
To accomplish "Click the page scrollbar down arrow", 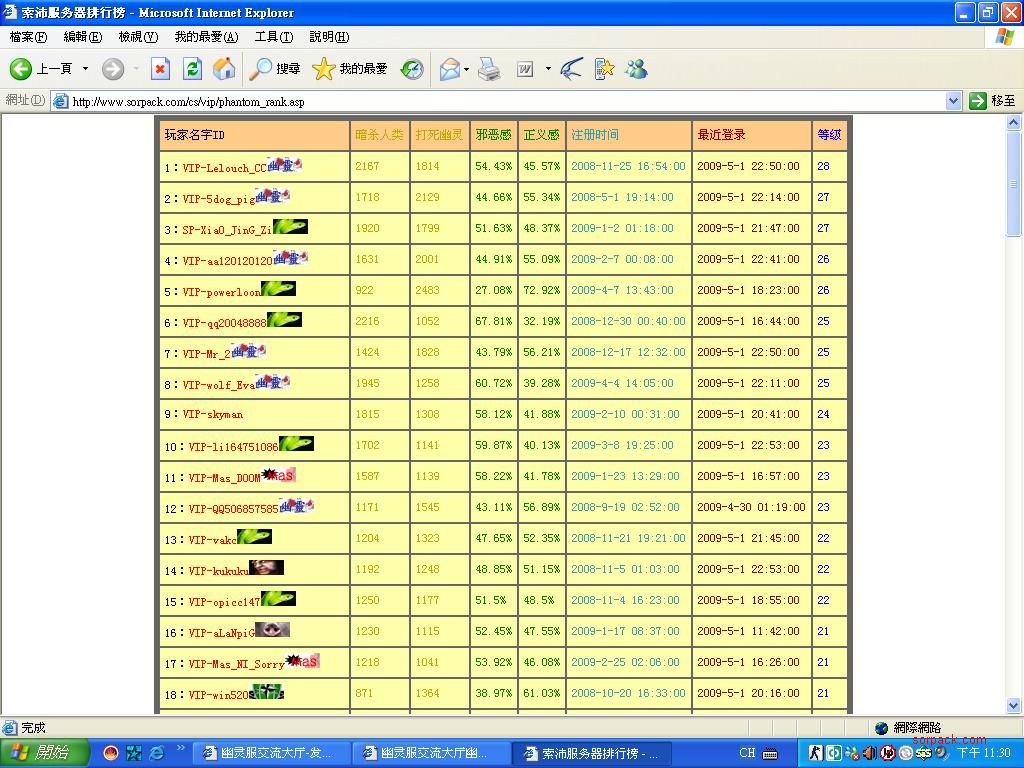I will pos(1014,705).
